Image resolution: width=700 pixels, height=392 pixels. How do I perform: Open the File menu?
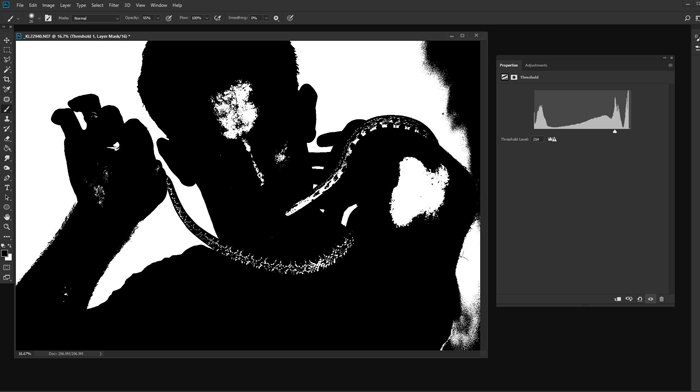[x=20, y=5]
